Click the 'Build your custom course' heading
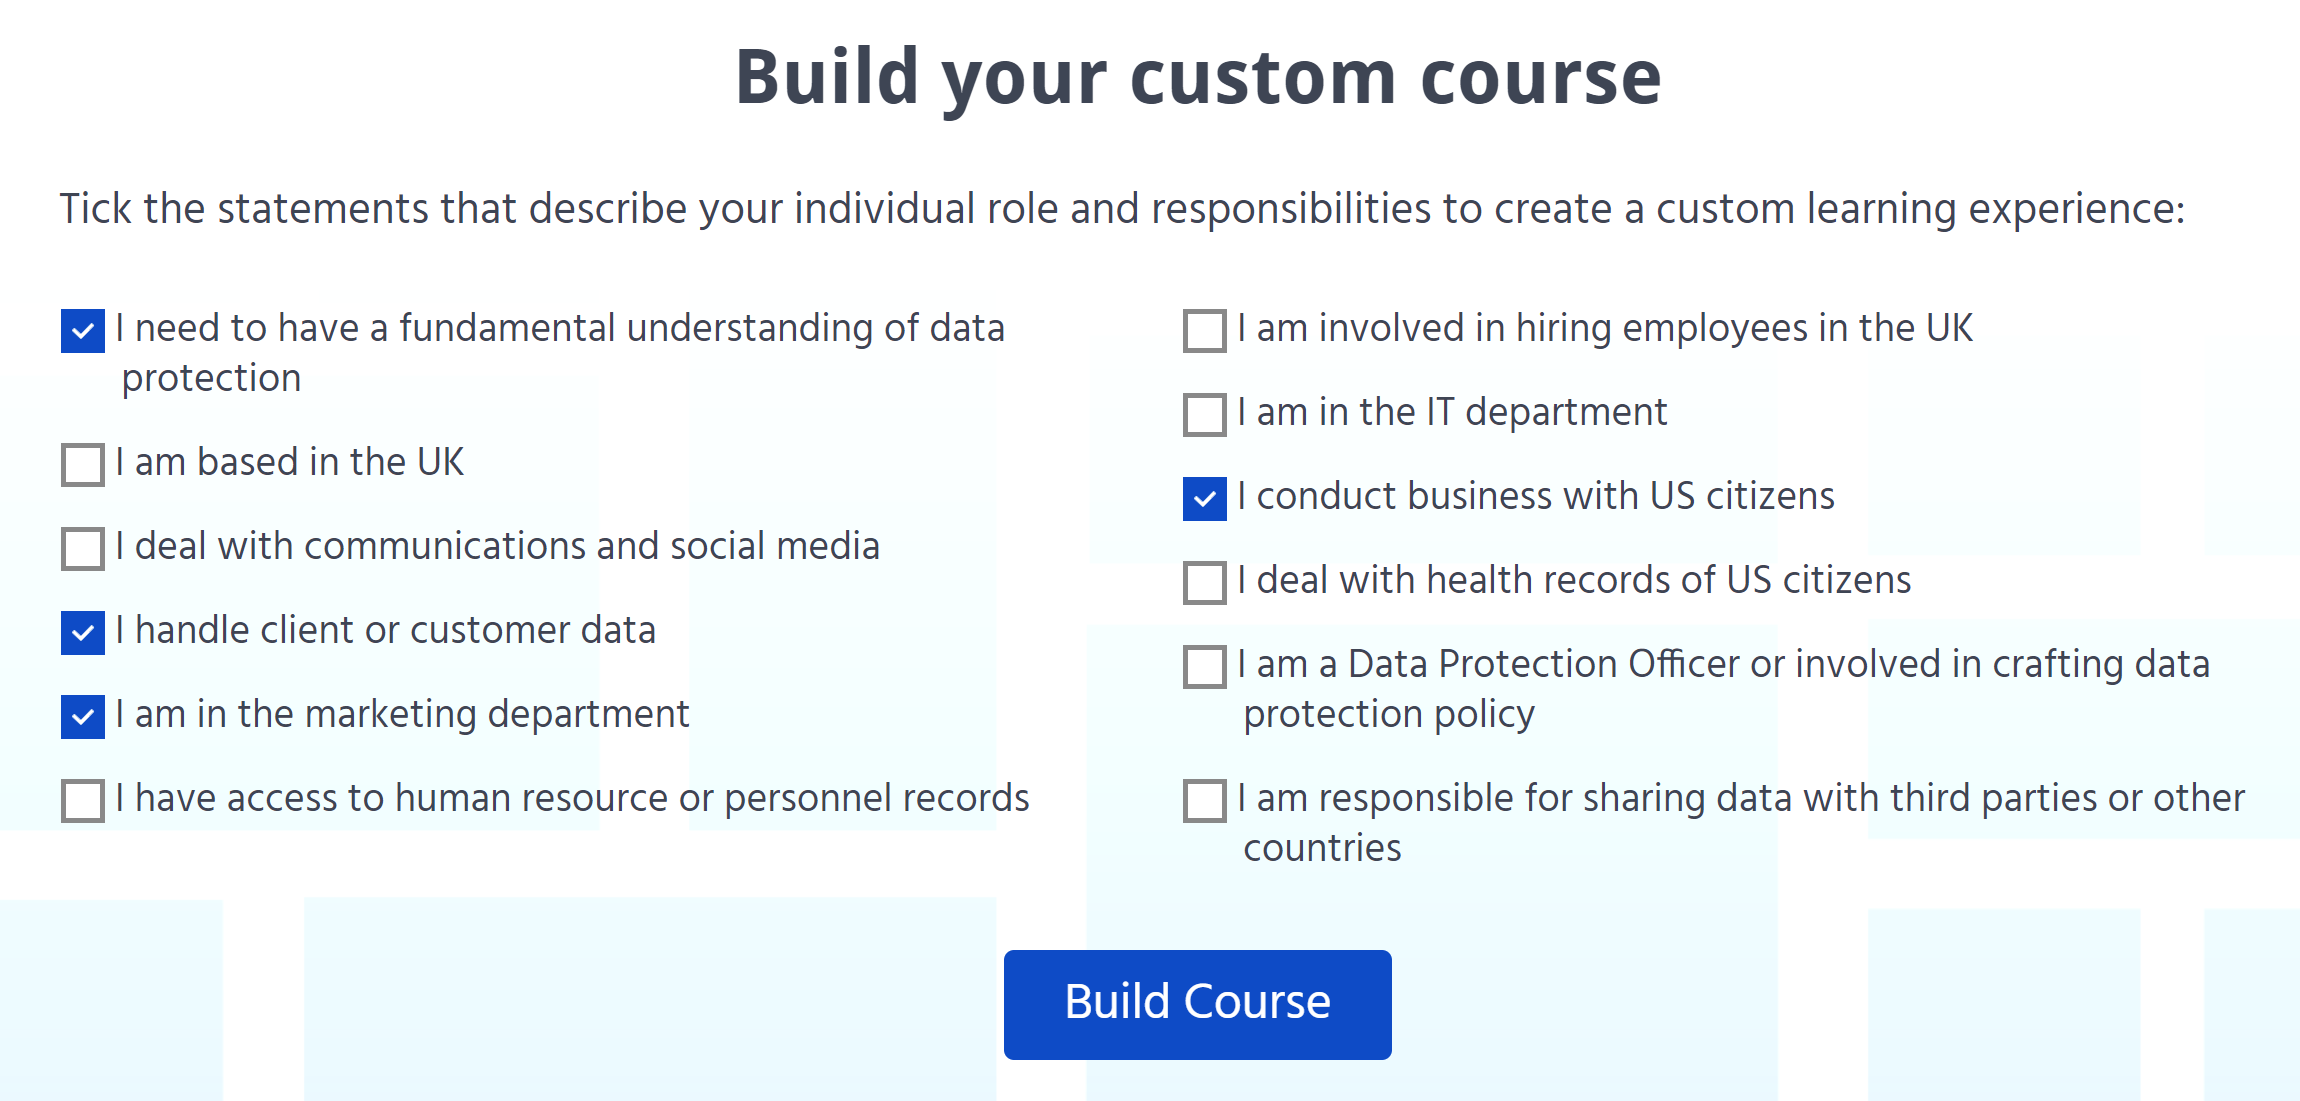This screenshot has width=2300, height=1101. 1198,78
